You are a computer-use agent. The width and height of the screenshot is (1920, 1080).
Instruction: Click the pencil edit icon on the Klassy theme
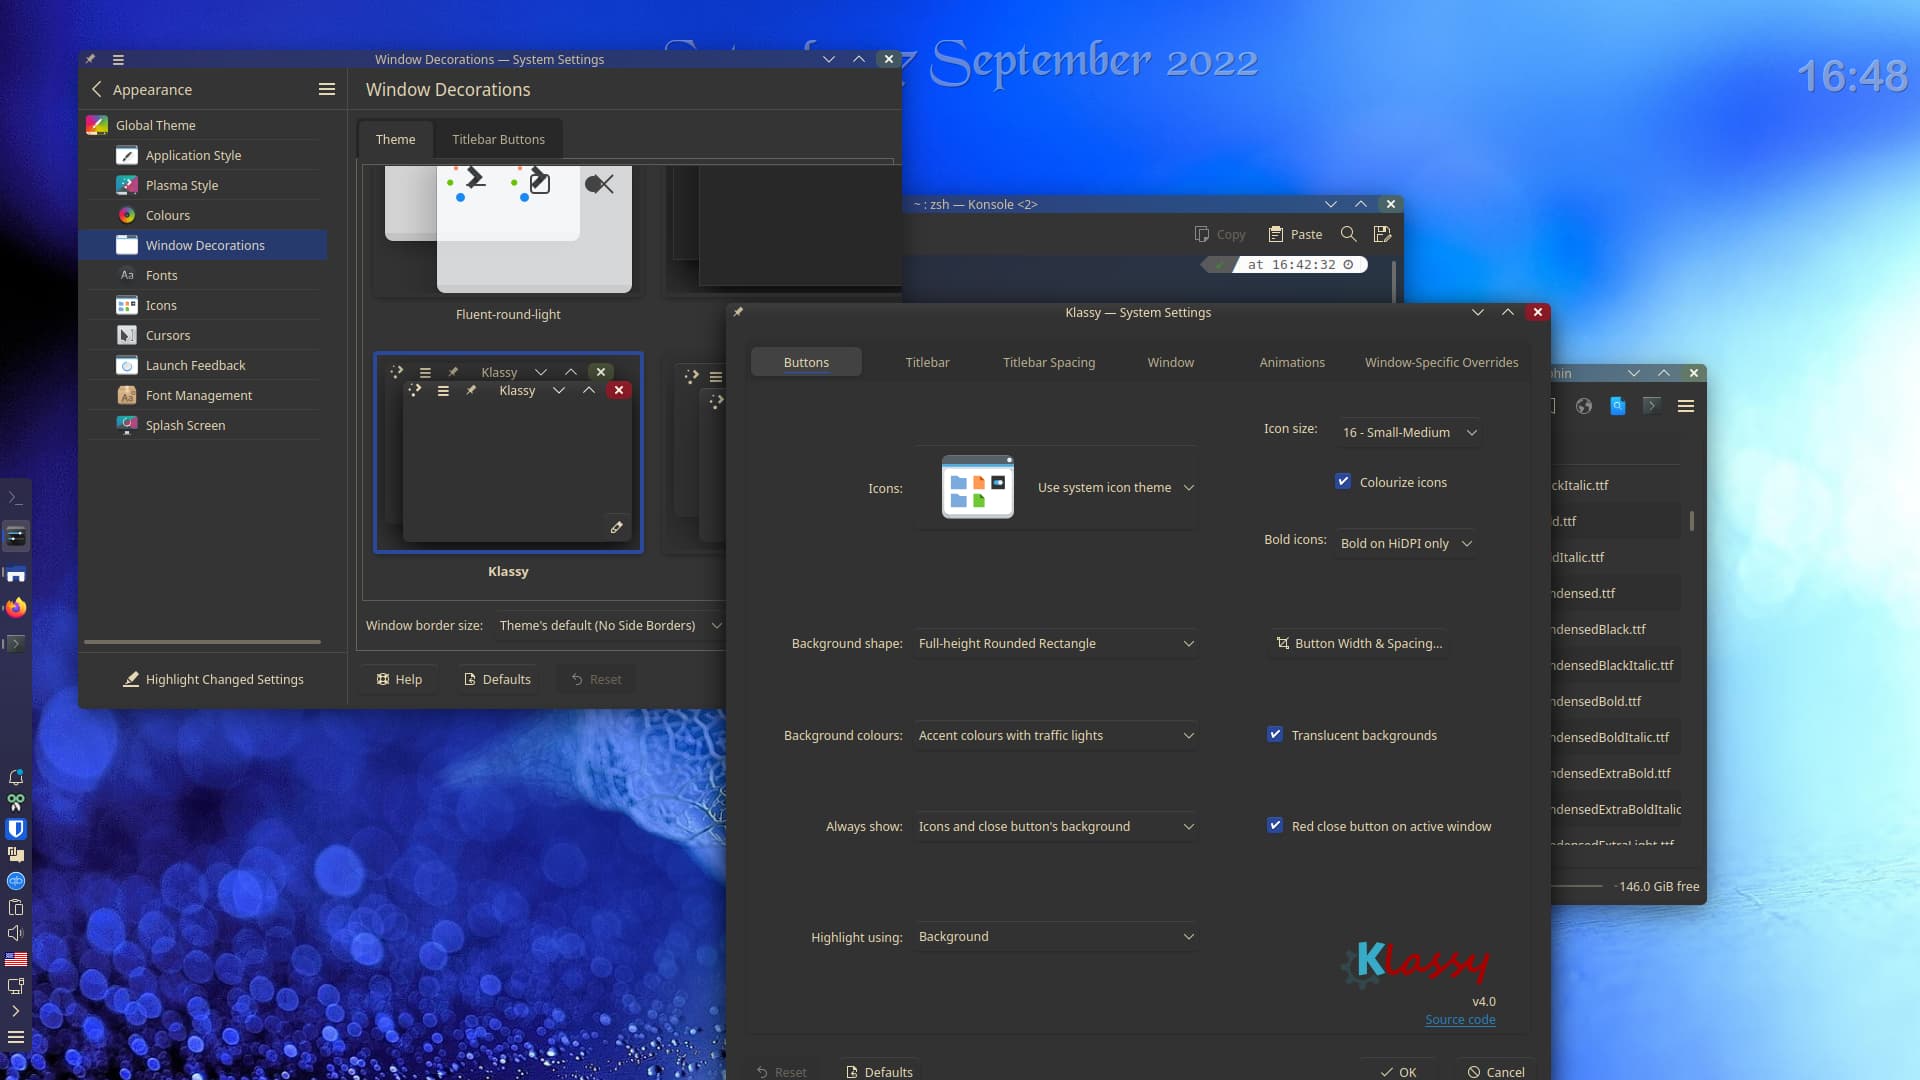(x=617, y=527)
